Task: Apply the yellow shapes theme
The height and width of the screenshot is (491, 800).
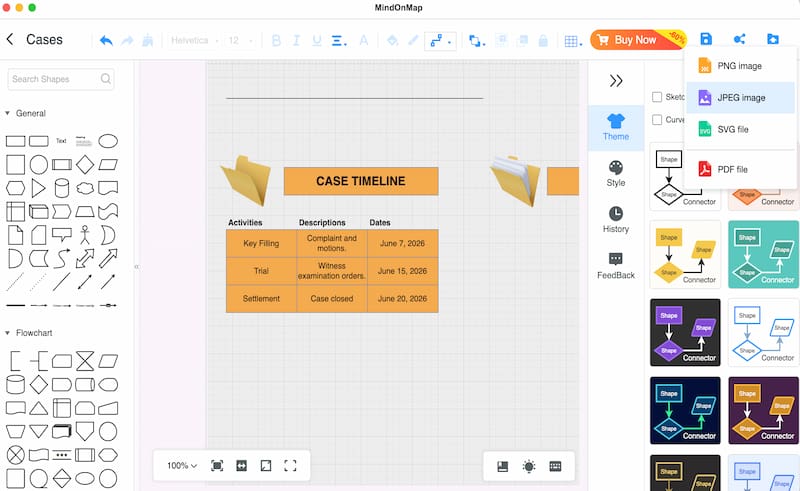Action: (x=685, y=255)
